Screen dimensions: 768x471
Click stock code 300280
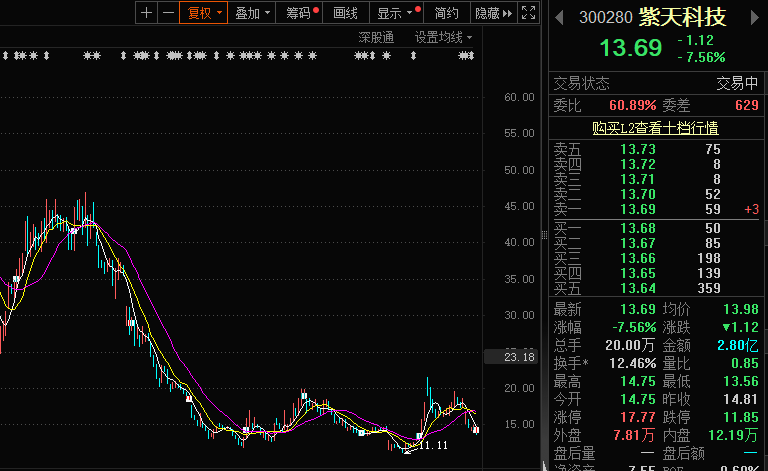tap(606, 18)
